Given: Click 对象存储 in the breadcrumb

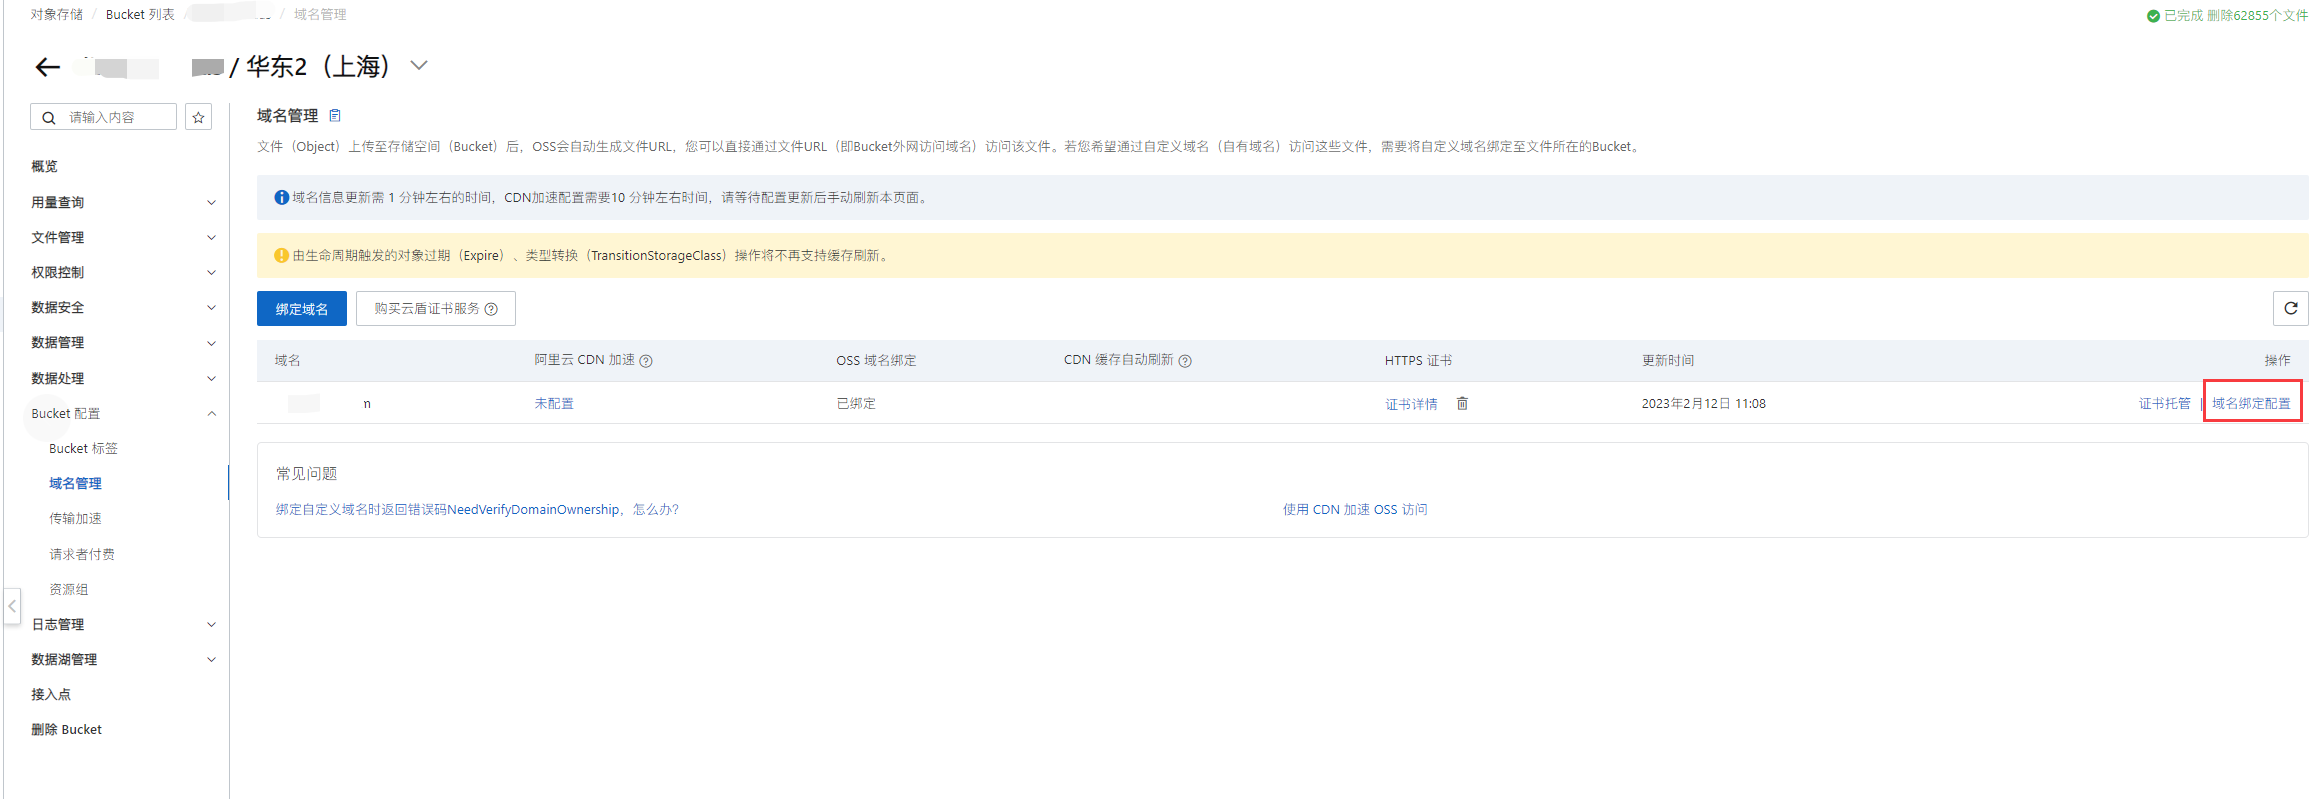Looking at the screenshot, I should click(x=57, y=14).
